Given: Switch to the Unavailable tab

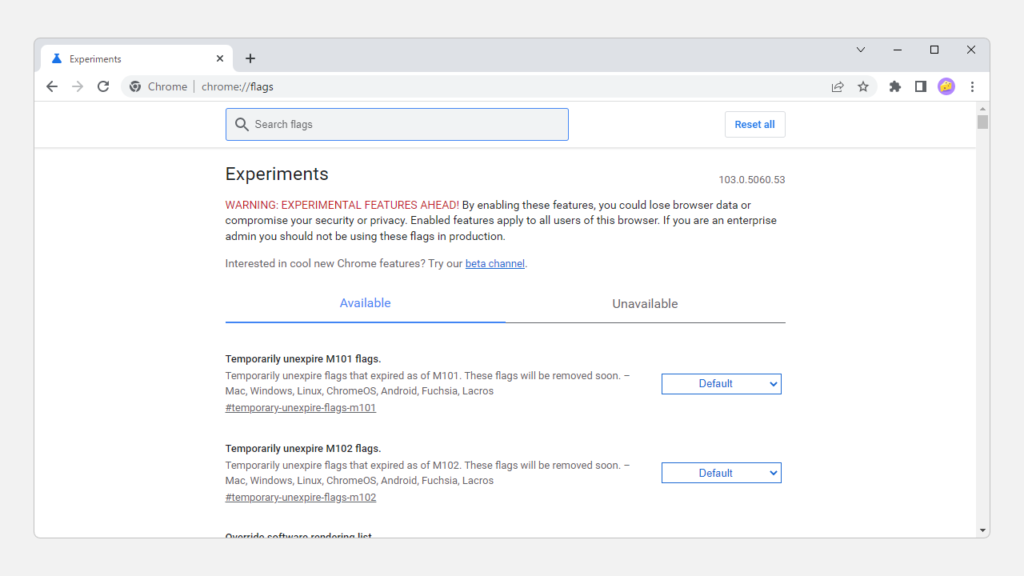Looking at the screenshot, I should 645,304.
